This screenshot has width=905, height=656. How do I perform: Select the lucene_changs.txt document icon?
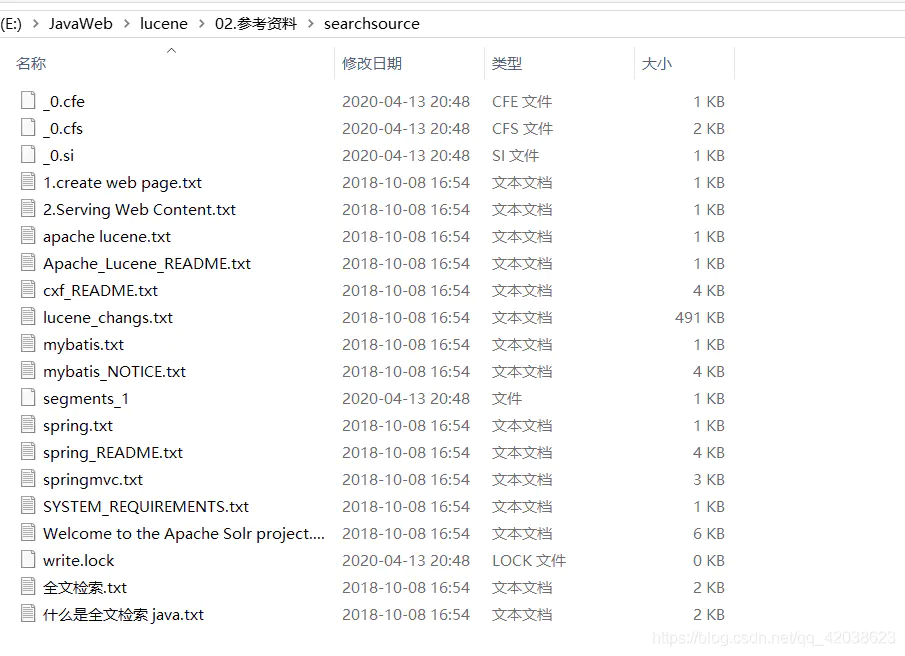(28, 316)
